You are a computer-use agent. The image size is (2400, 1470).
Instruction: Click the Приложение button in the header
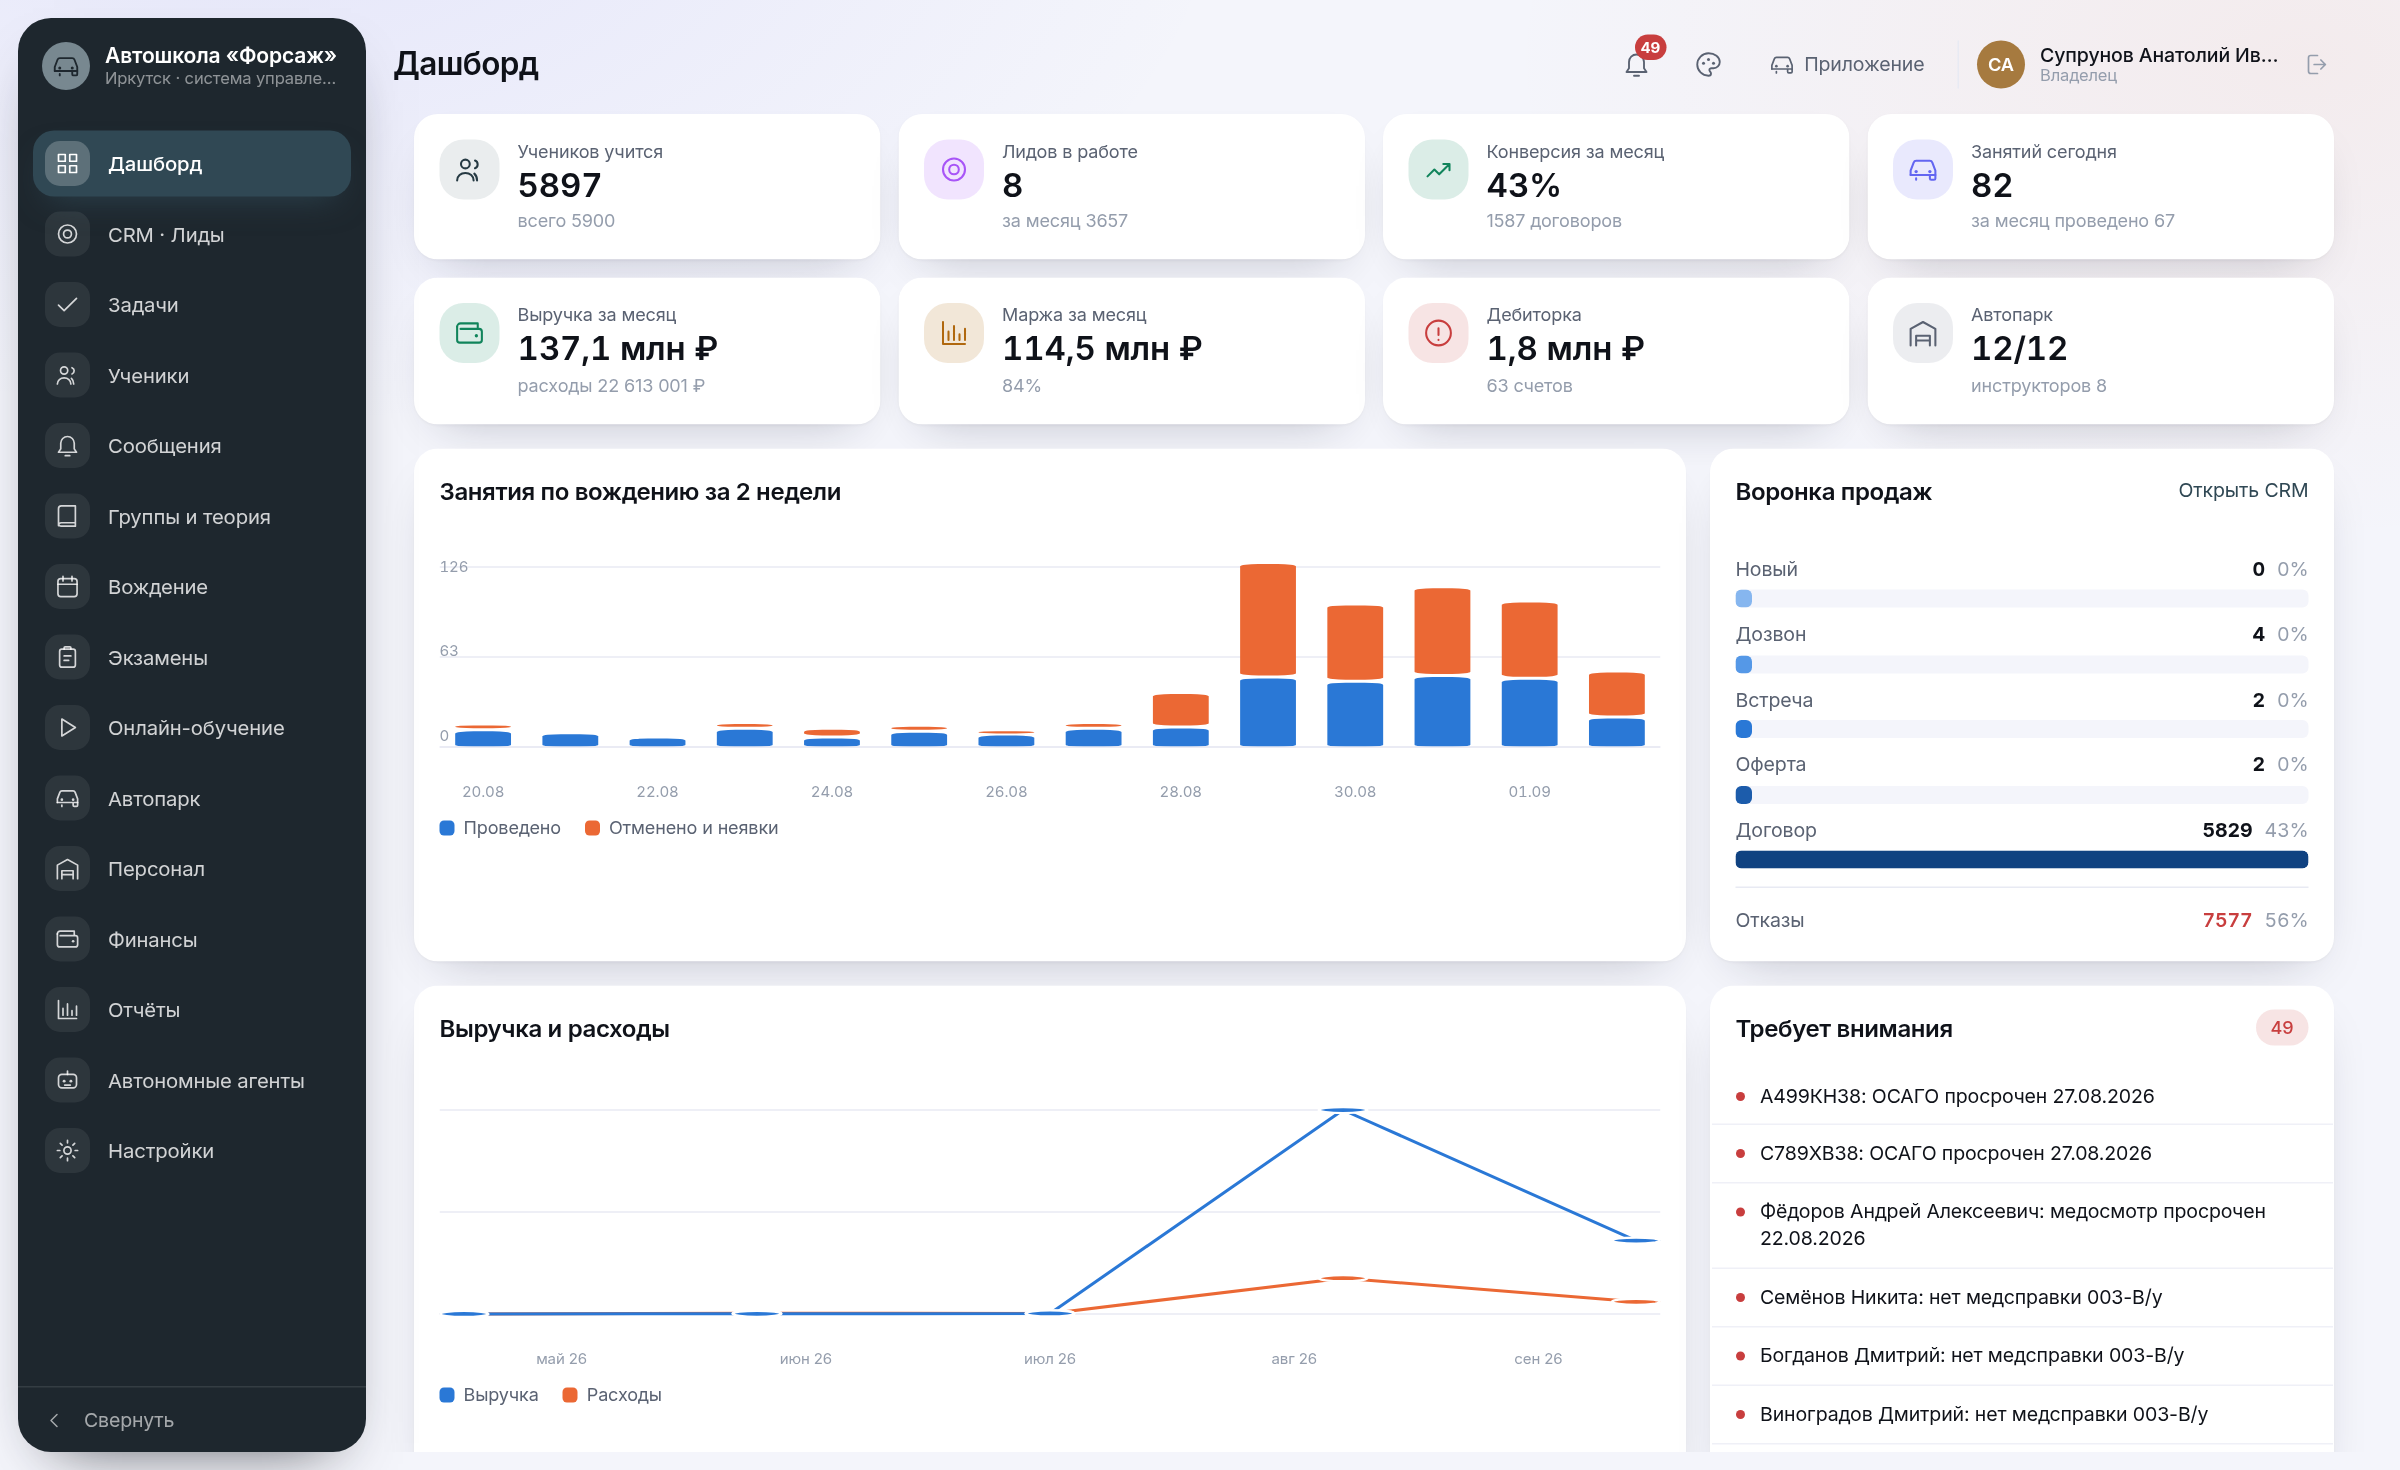1847,65
